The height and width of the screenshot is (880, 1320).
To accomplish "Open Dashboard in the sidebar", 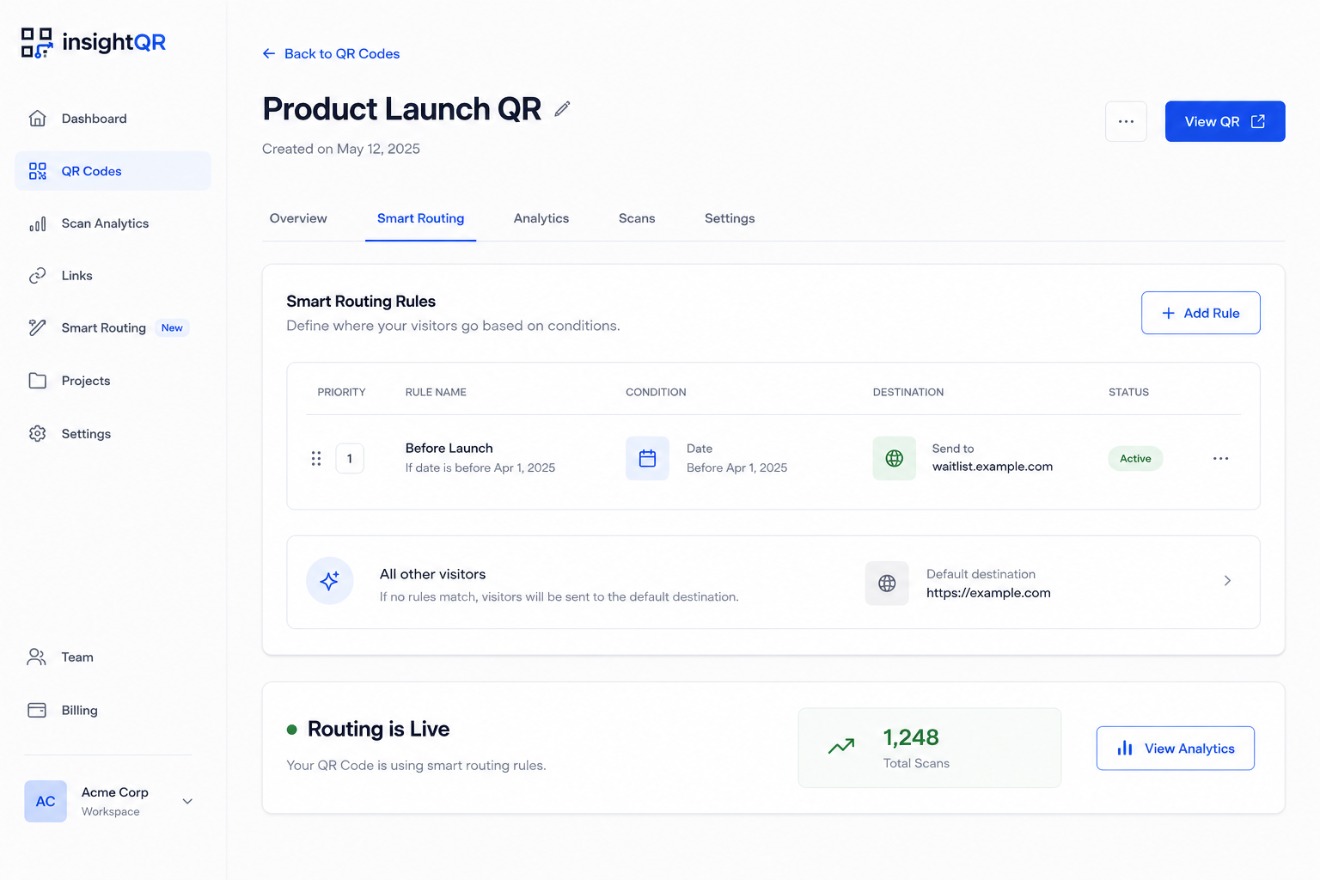I will tap(113, 118).
